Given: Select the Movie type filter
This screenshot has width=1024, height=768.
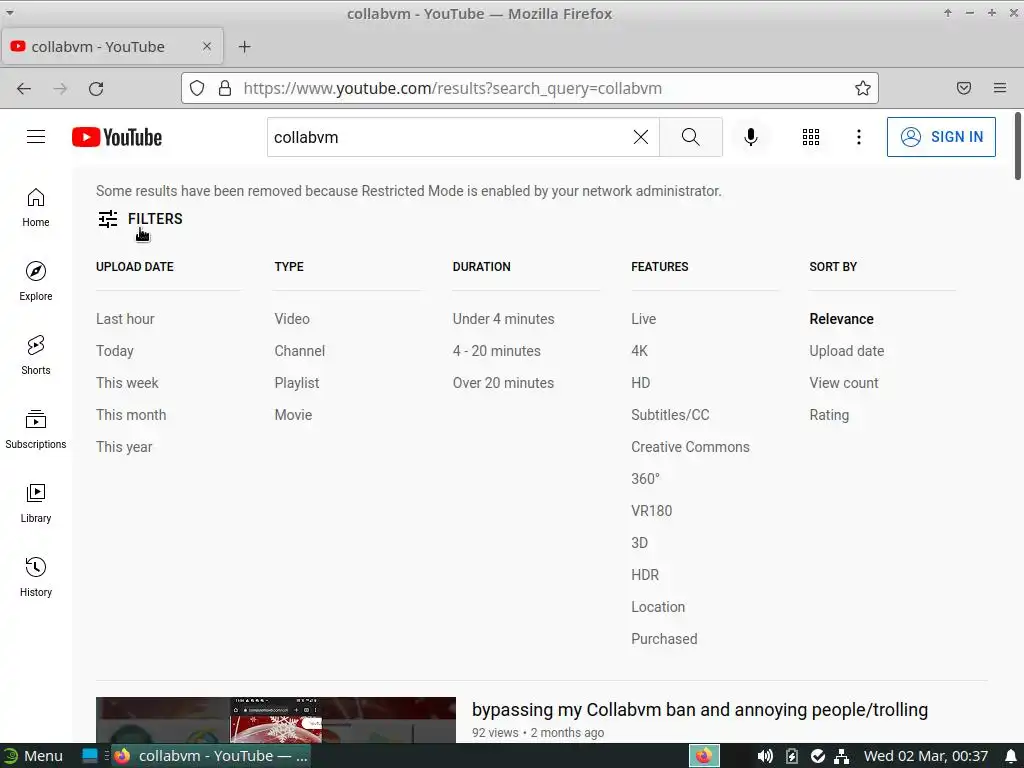Looking at the screenshot, I should click(293, 415).
